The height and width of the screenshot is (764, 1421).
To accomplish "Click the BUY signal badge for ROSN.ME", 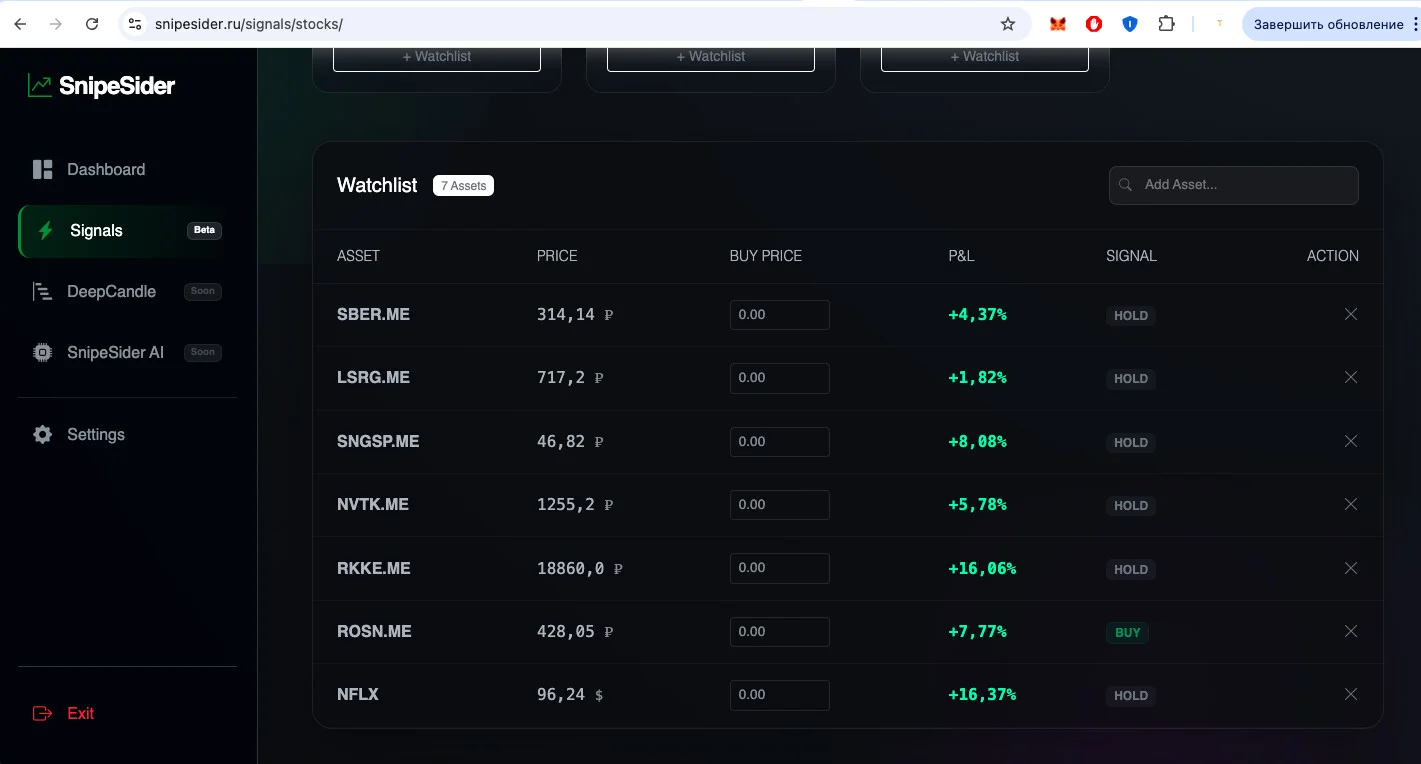I will click(1128, 633).
